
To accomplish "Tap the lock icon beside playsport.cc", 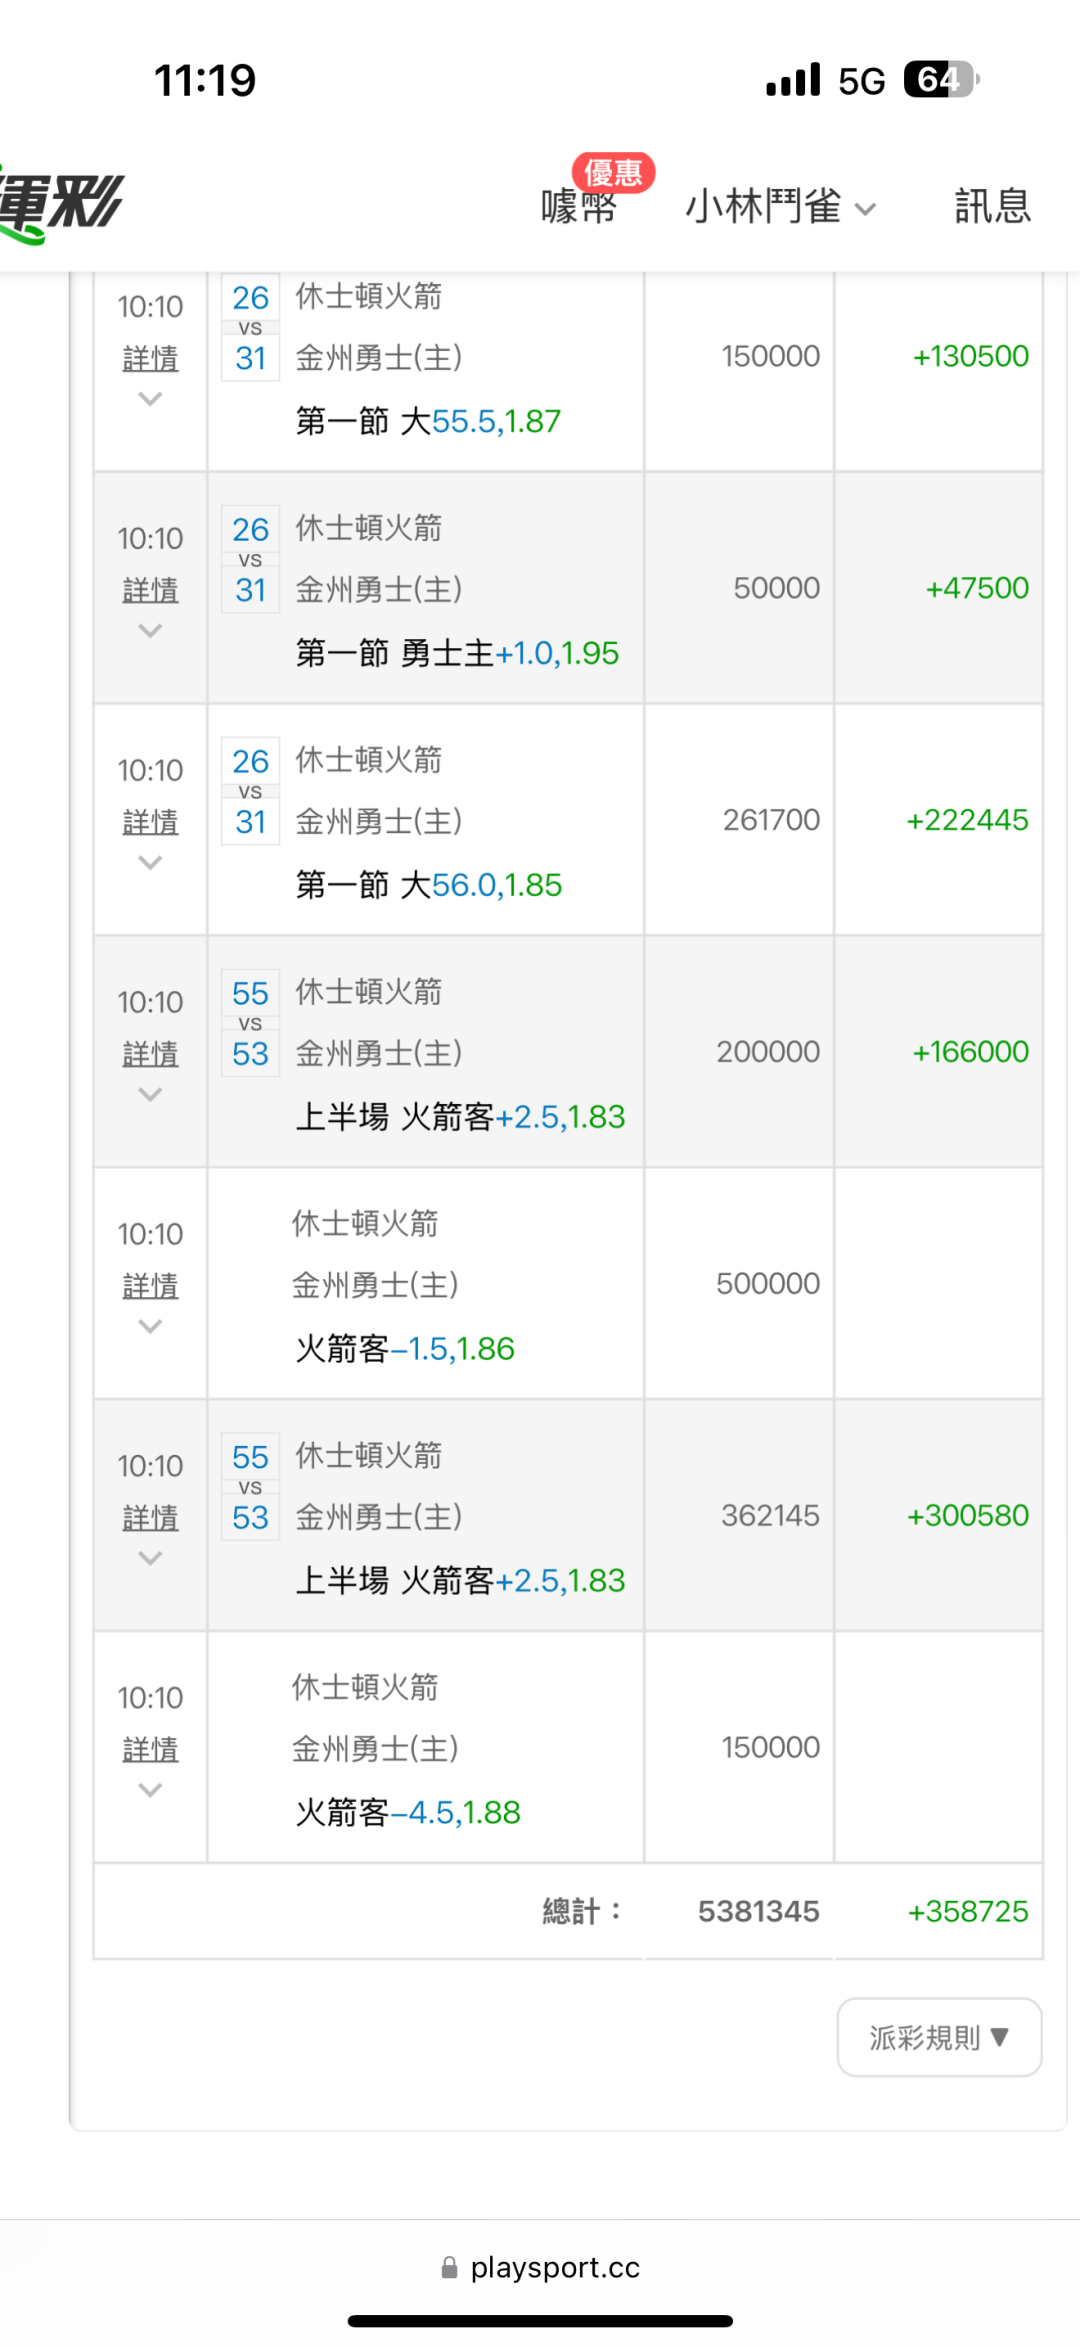I will click(x=450, y=2268).
